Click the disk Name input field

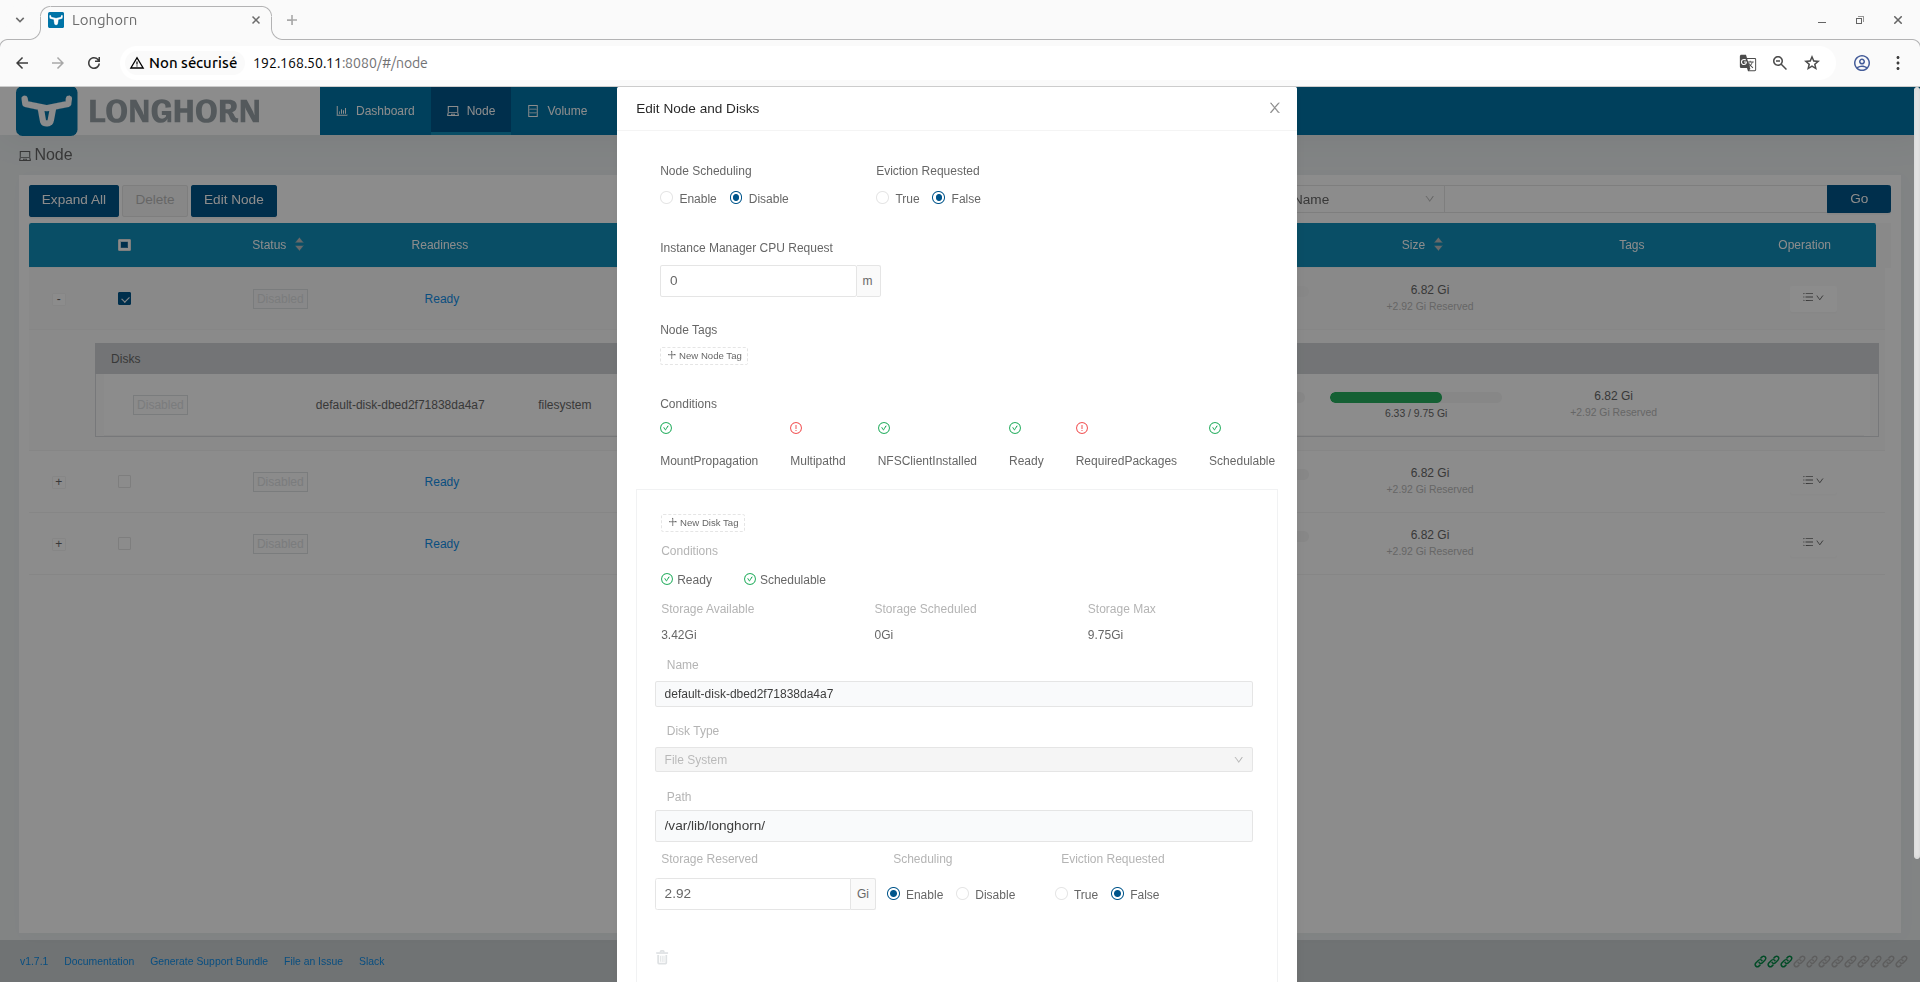[953, 694]
